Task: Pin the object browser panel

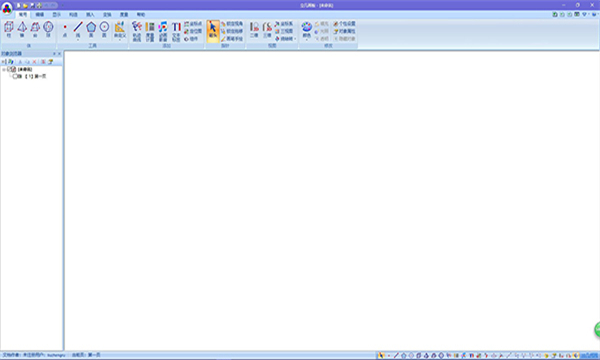Action: click(x=54, y=54)
